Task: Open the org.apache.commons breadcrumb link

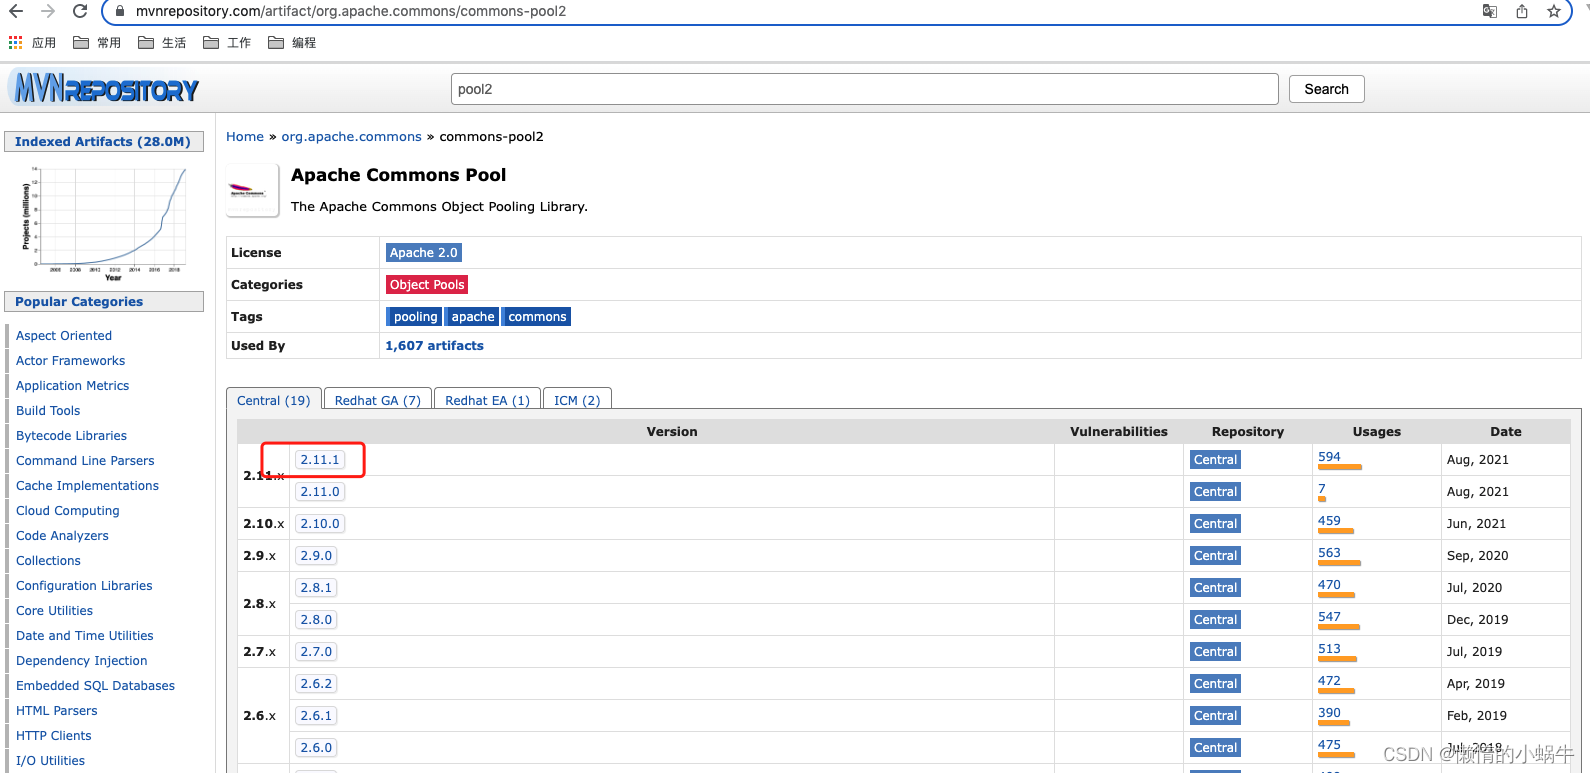Action: pos(351,137)
